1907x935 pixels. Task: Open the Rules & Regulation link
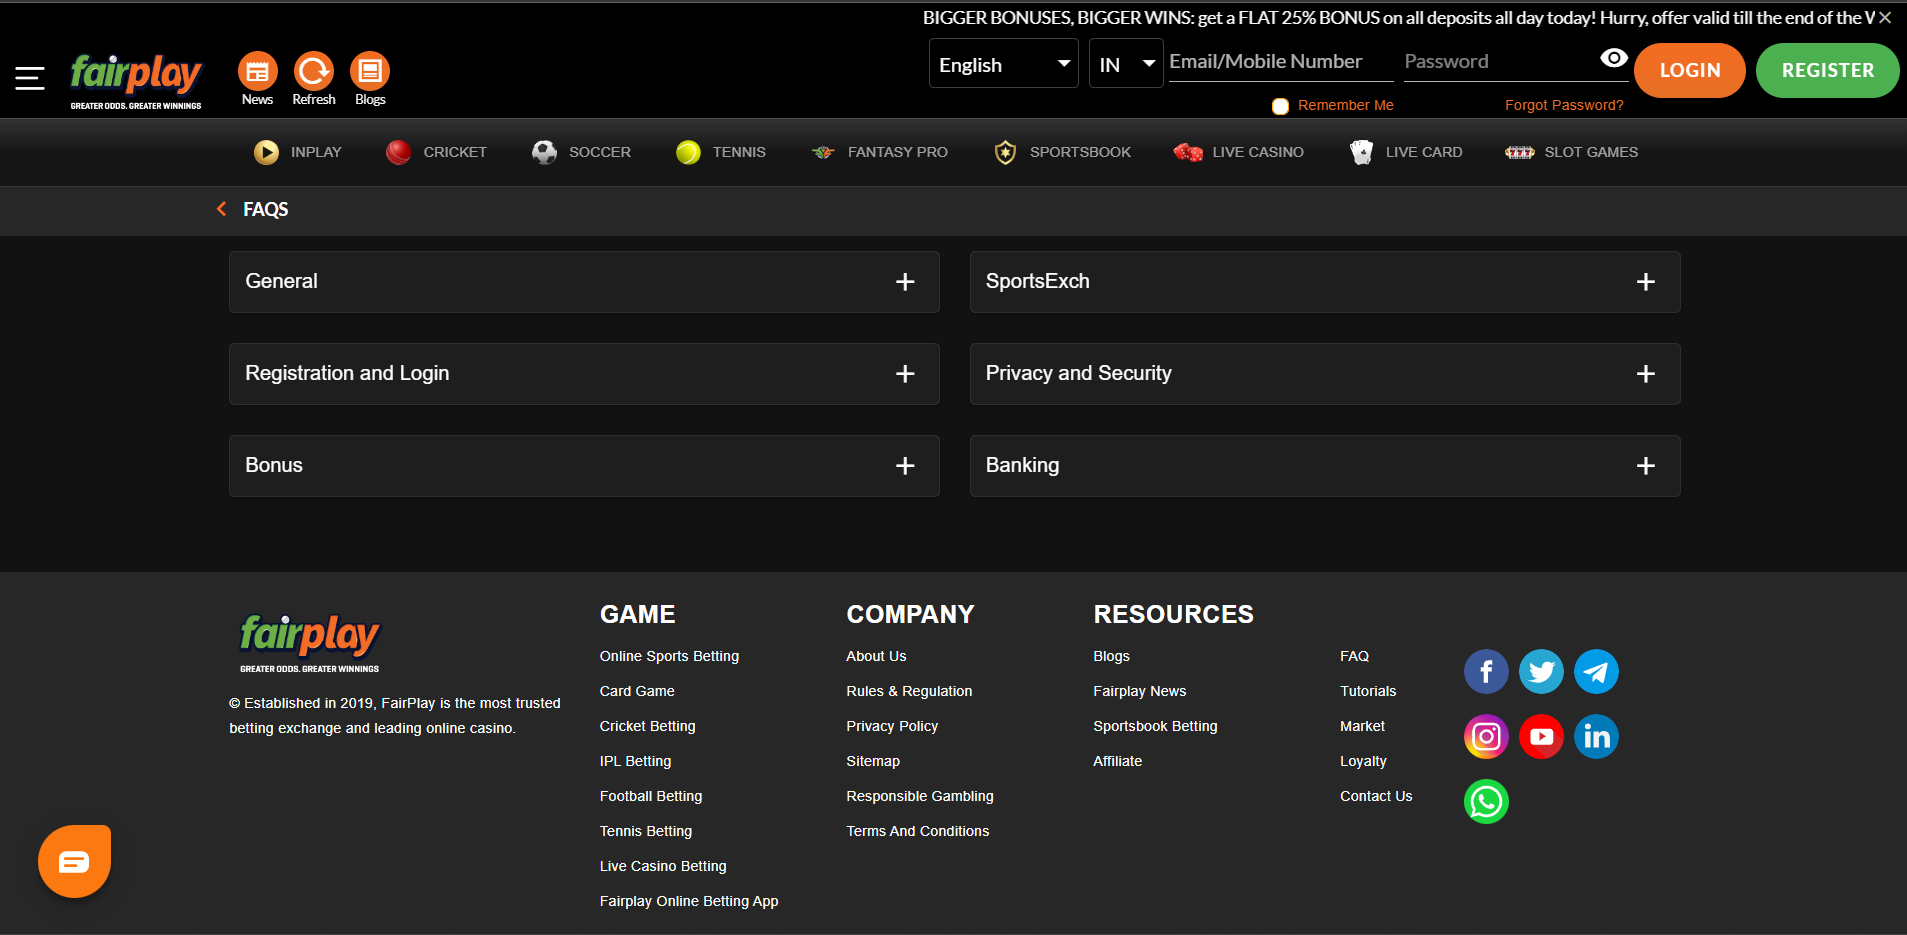pyautogui.click(x=909, y=691)
